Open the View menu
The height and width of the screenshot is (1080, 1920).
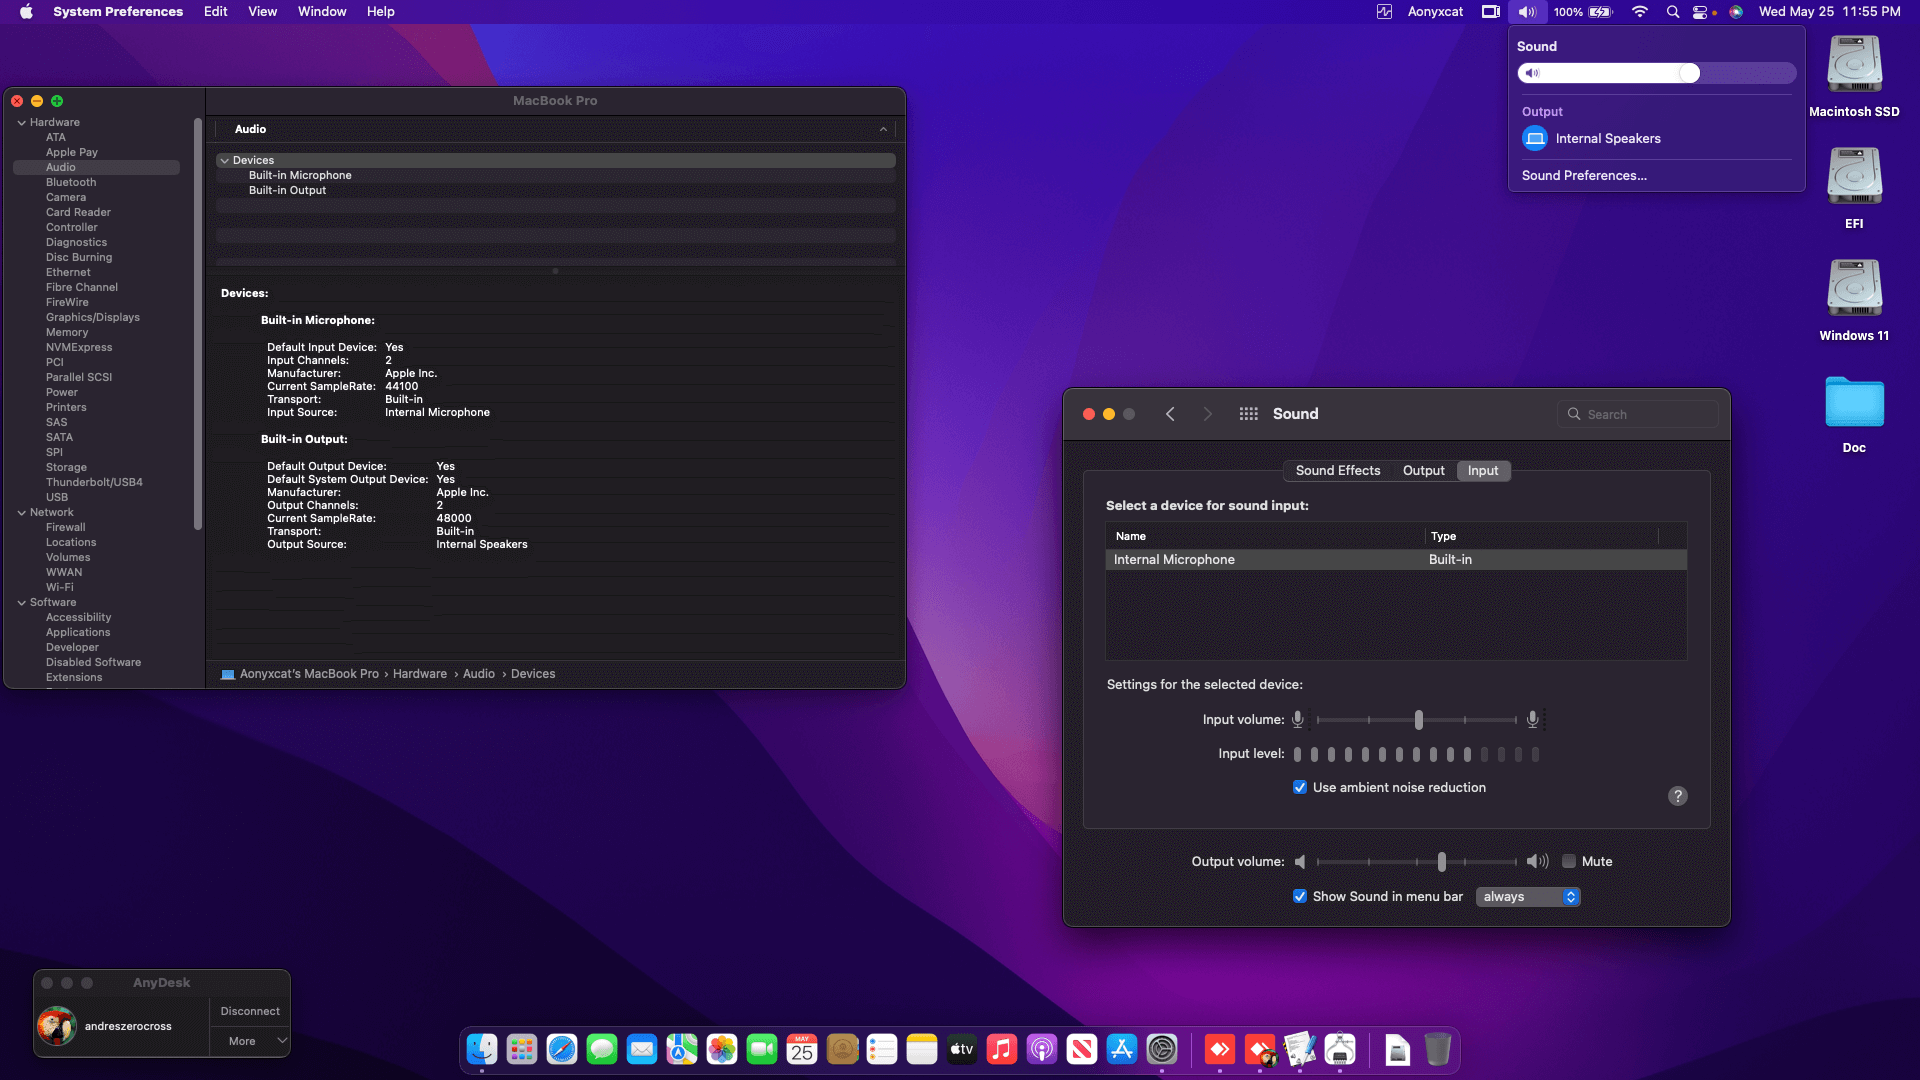click(x=263, y=12)
